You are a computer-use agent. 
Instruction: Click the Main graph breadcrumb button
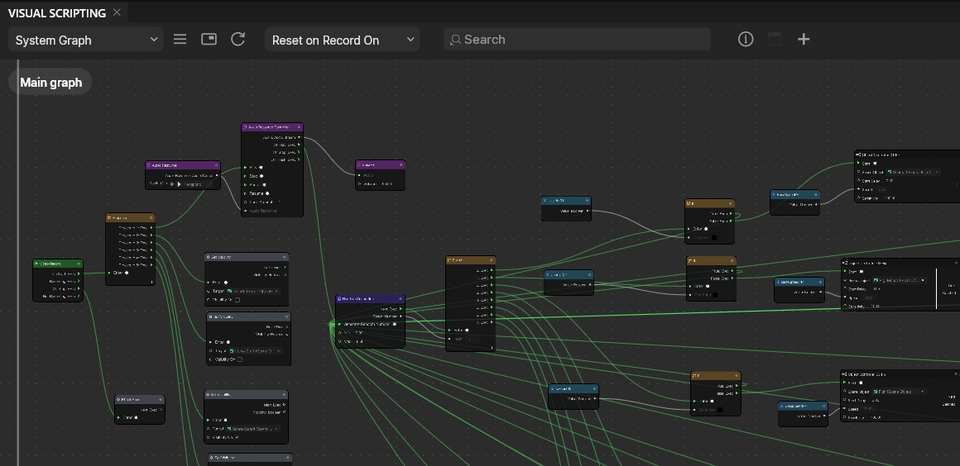[x=51, y=82]
